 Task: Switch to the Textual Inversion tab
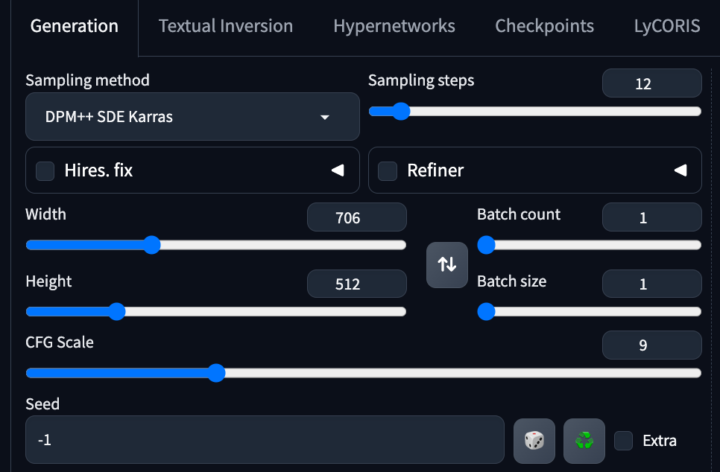point(226,26)
